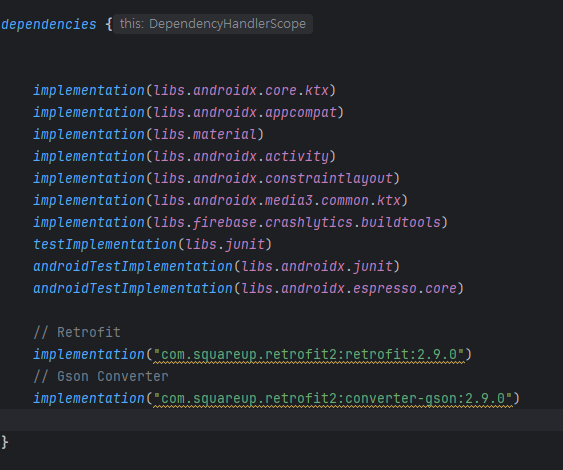The height and width of the screenshot is (470, 563).
Task: Click the dependencies keyword
Action: (49, 24)
